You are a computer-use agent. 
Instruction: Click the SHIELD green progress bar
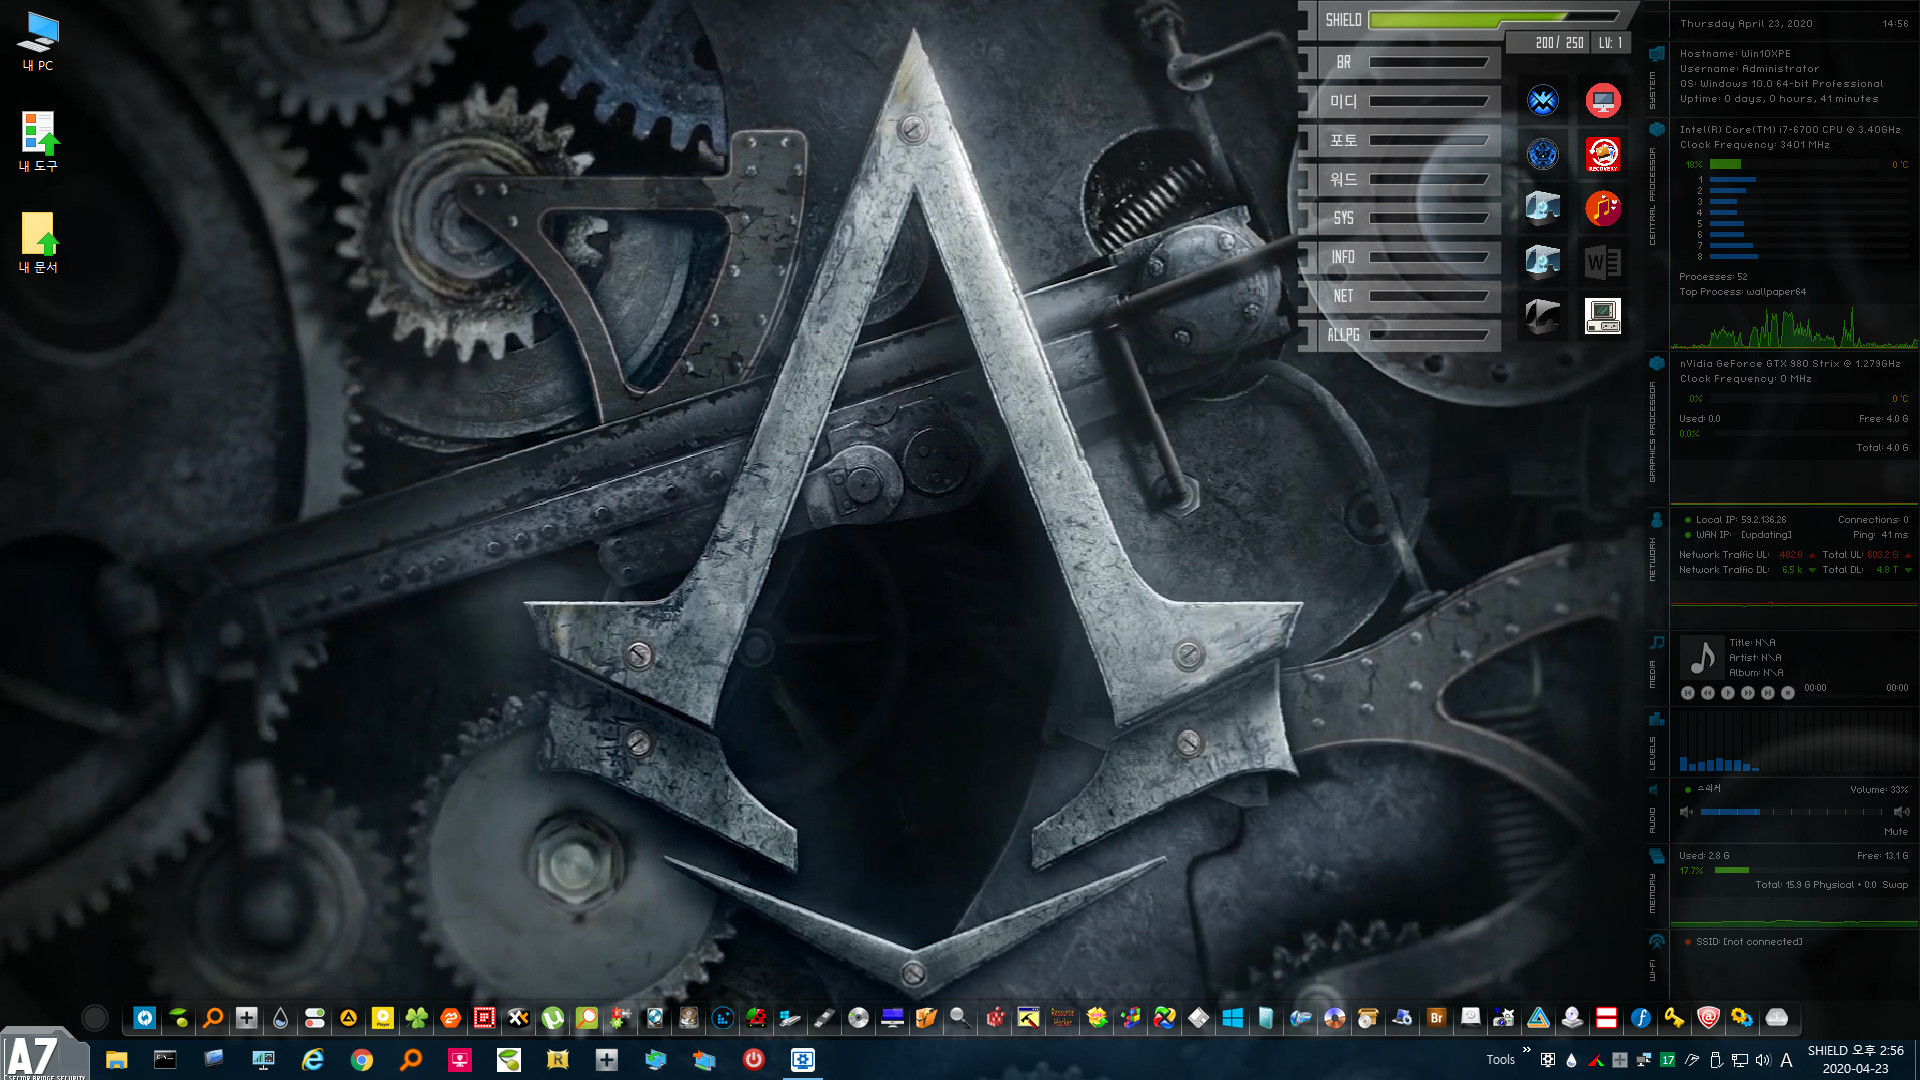[1493, 18]
